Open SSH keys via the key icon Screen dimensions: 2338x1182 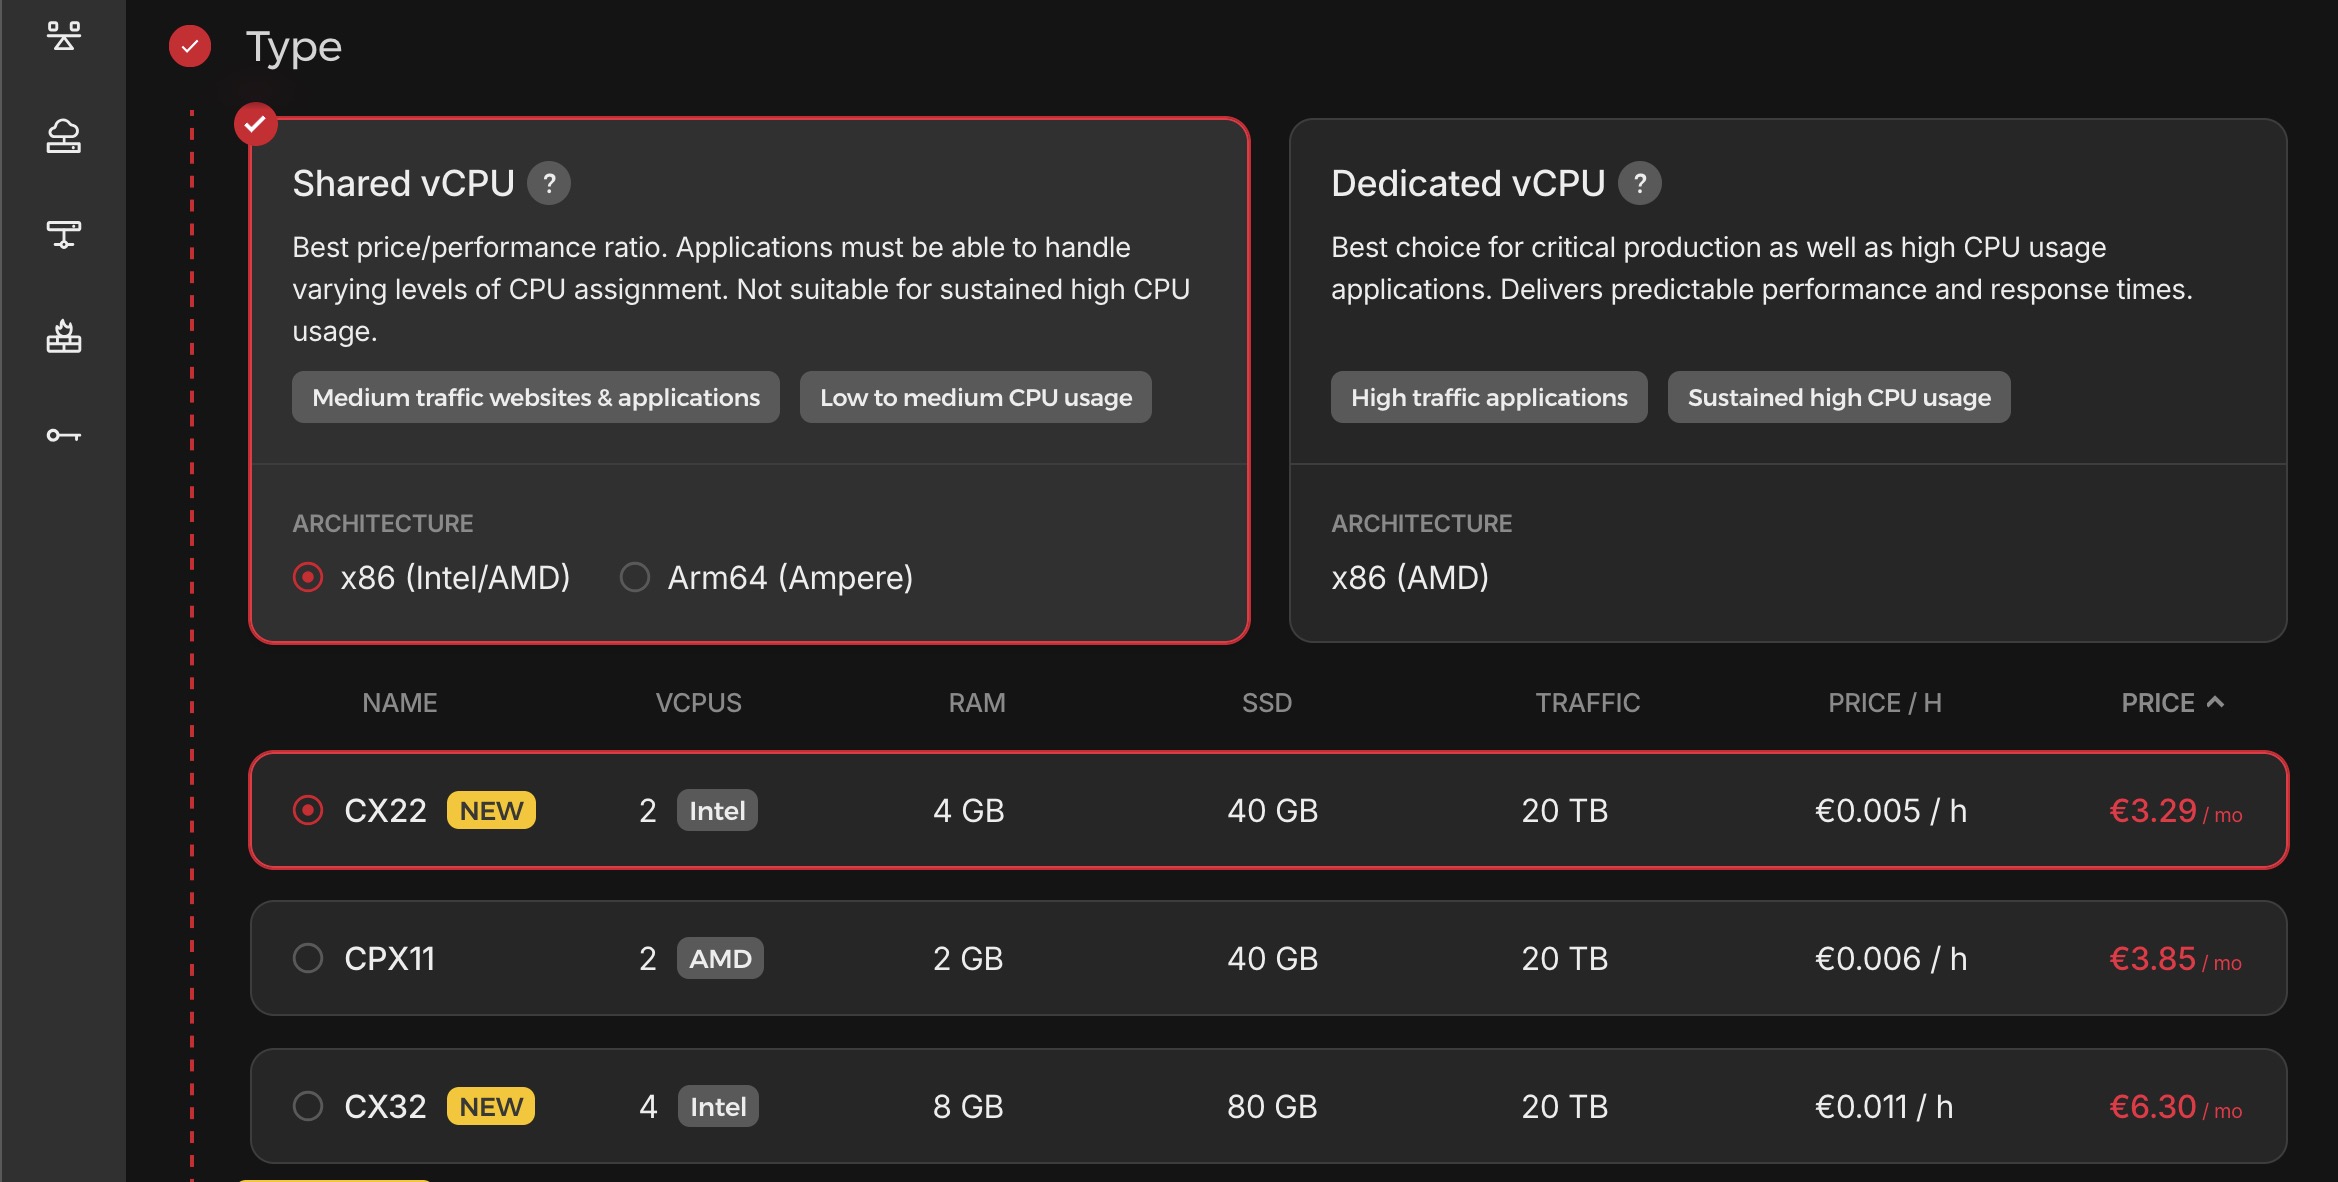tap(63, 435)
